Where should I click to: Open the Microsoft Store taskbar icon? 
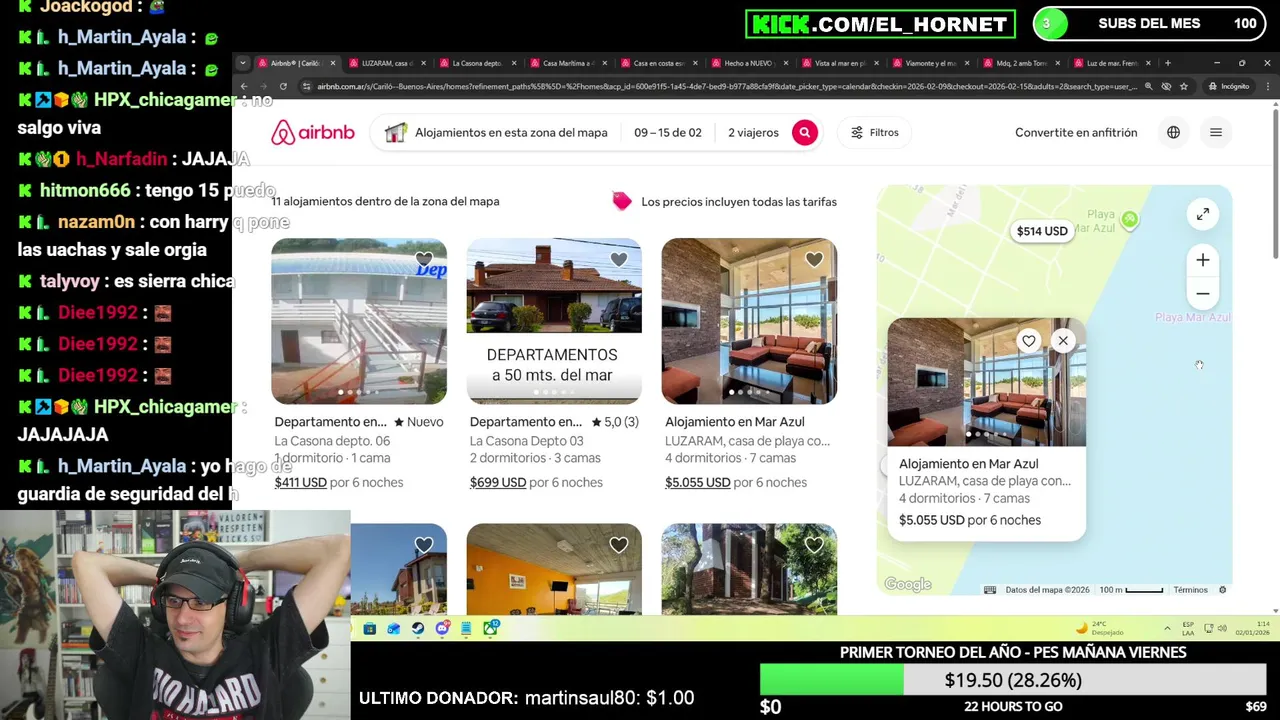click(369, 628)
